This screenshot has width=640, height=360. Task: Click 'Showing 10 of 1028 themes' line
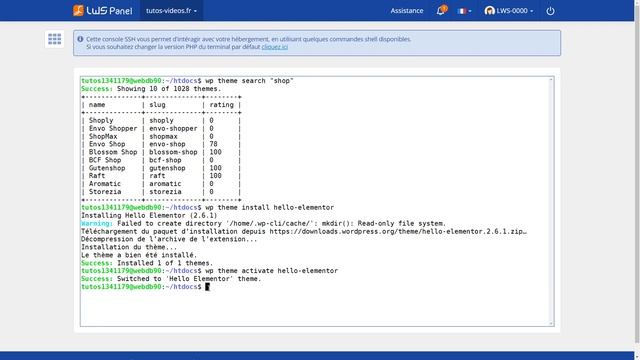(x=169, y=89)
